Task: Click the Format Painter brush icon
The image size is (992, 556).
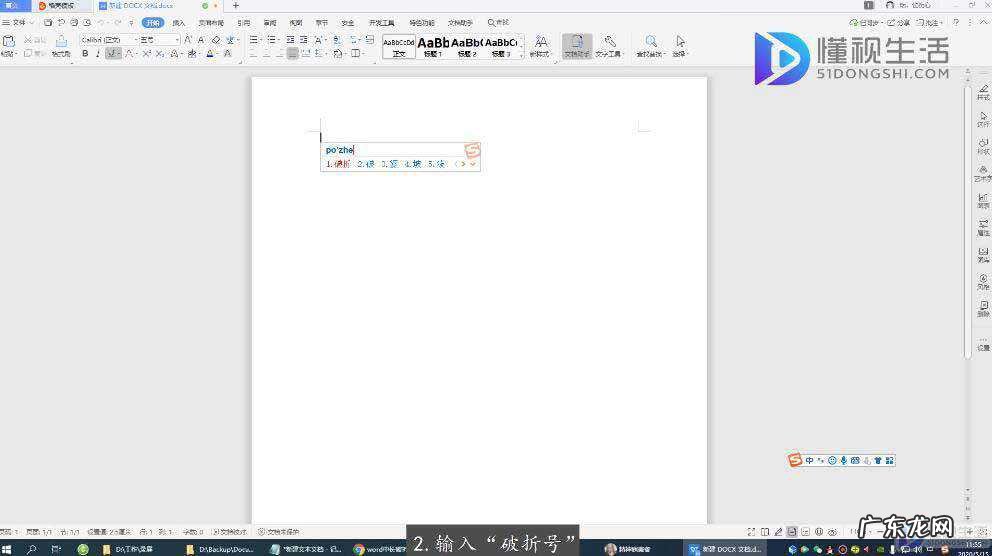Action: pos(61,41)
